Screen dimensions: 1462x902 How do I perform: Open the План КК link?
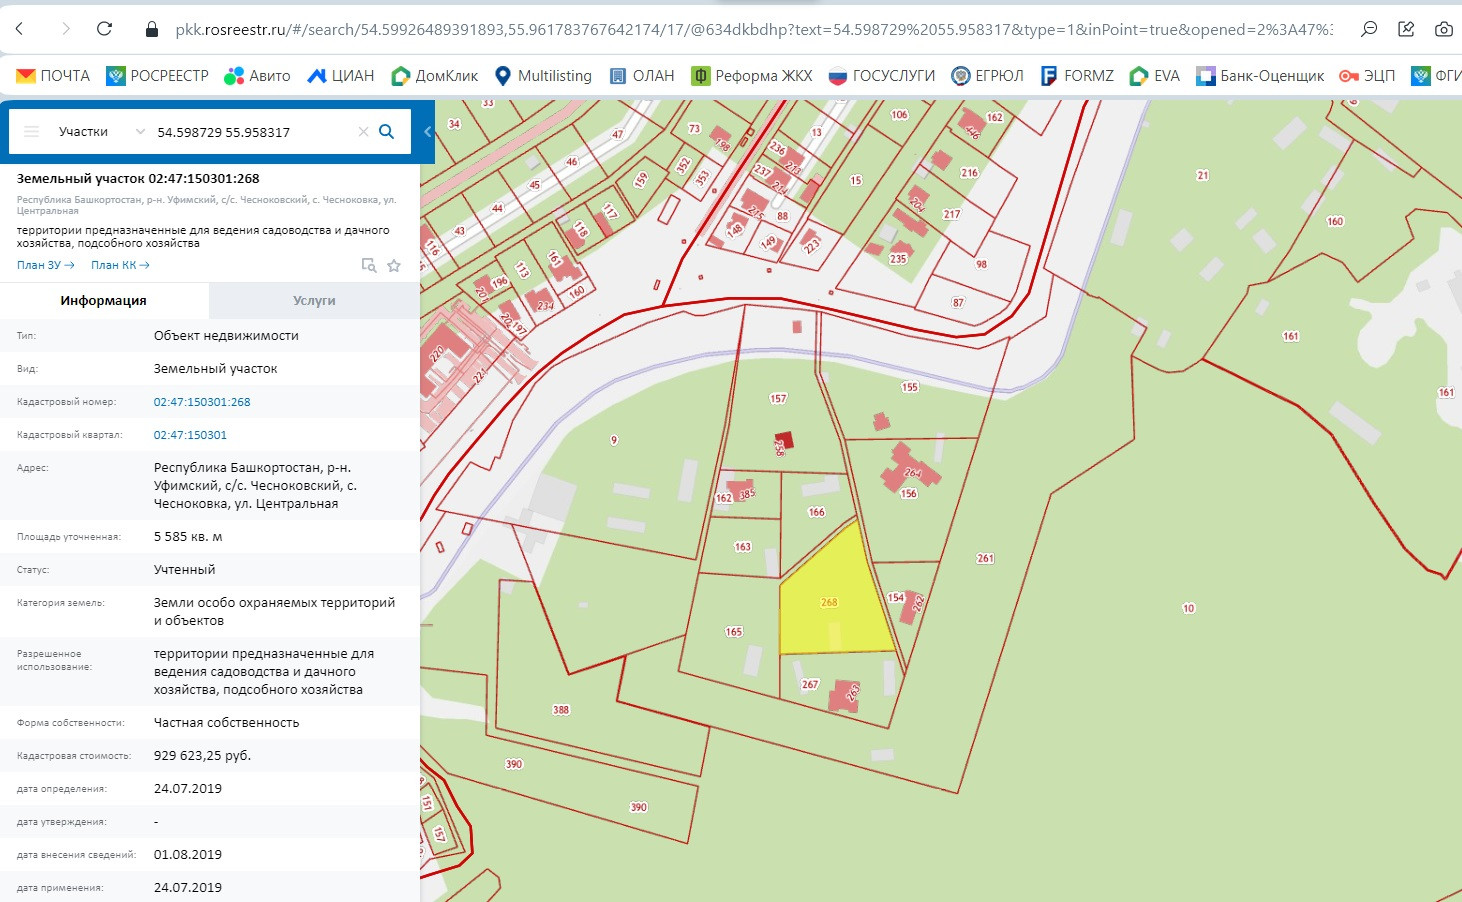(x=119, y=265)
